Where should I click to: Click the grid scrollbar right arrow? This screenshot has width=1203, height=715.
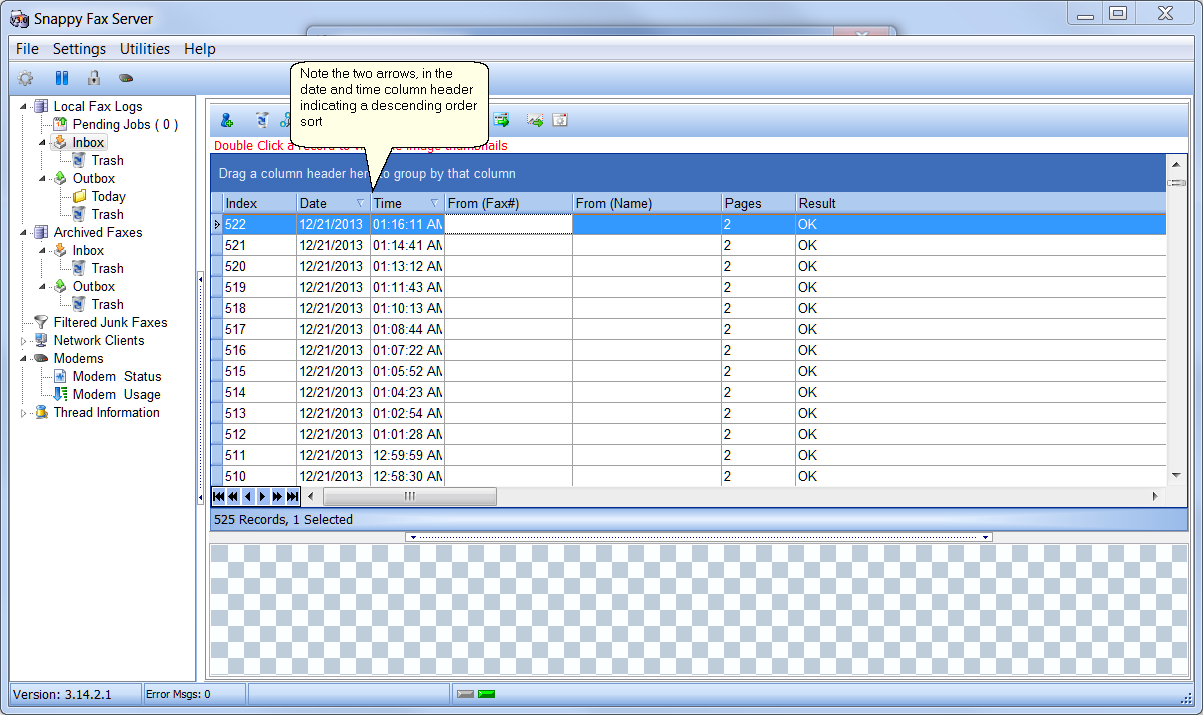[1156, 496]
